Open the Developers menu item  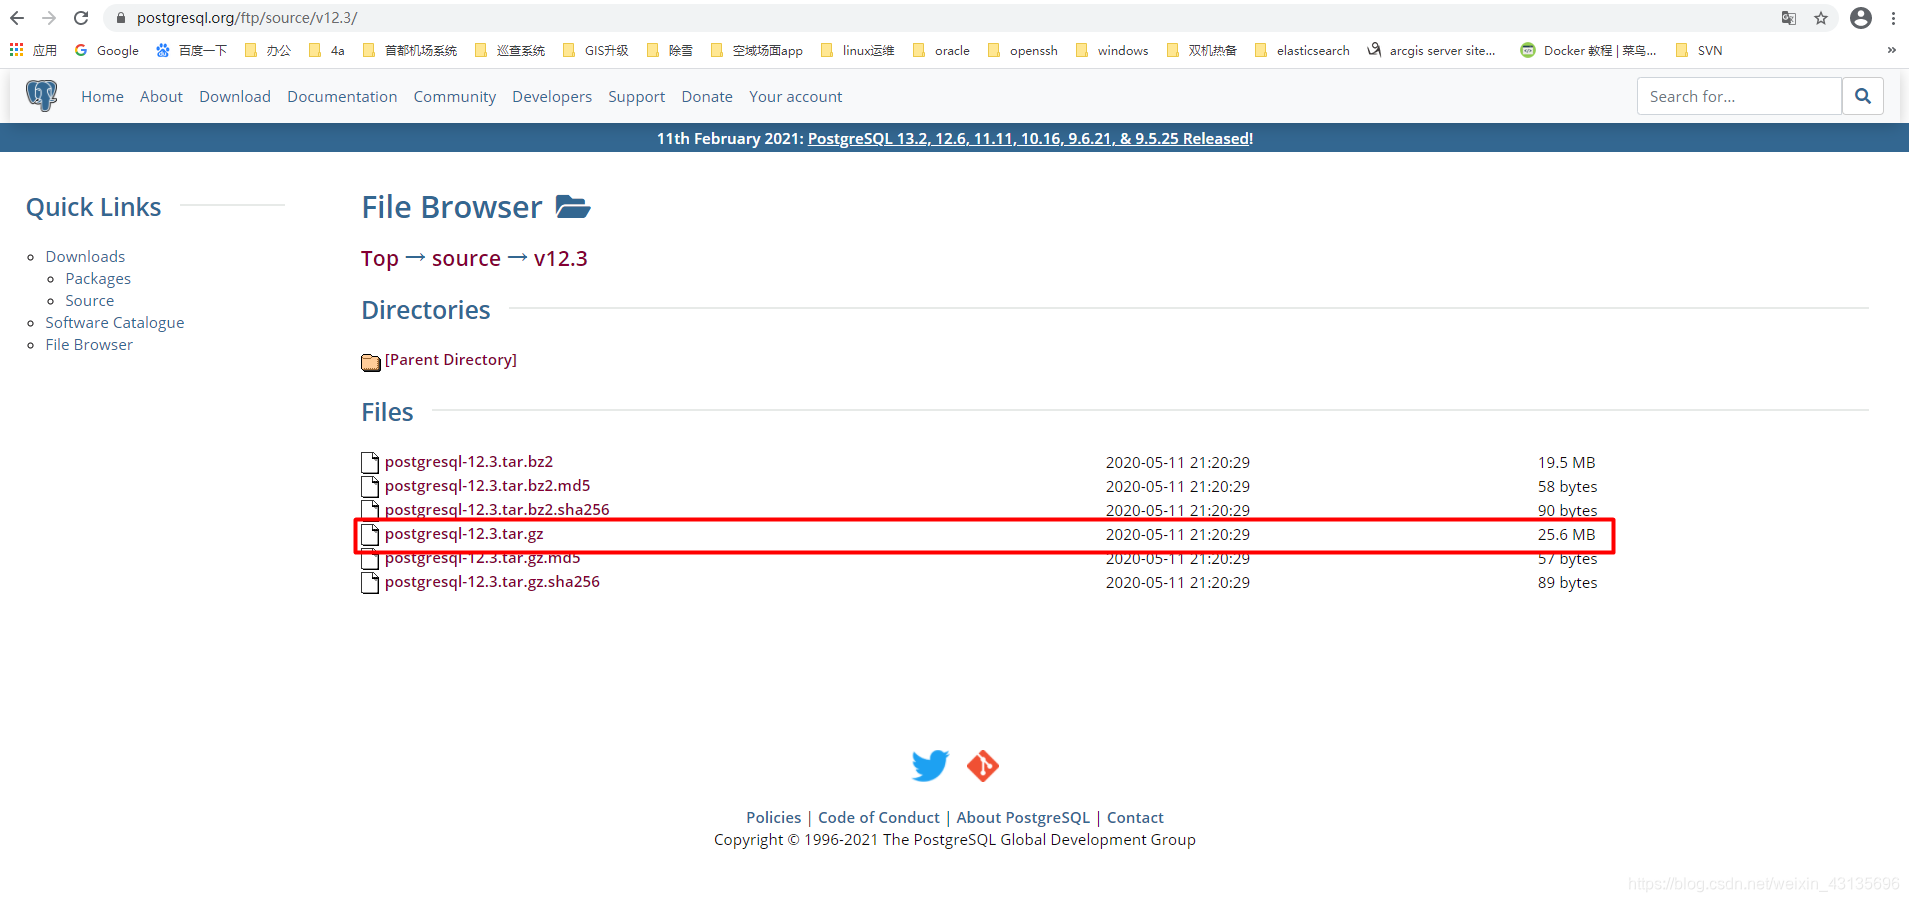(x=552, y=96)
